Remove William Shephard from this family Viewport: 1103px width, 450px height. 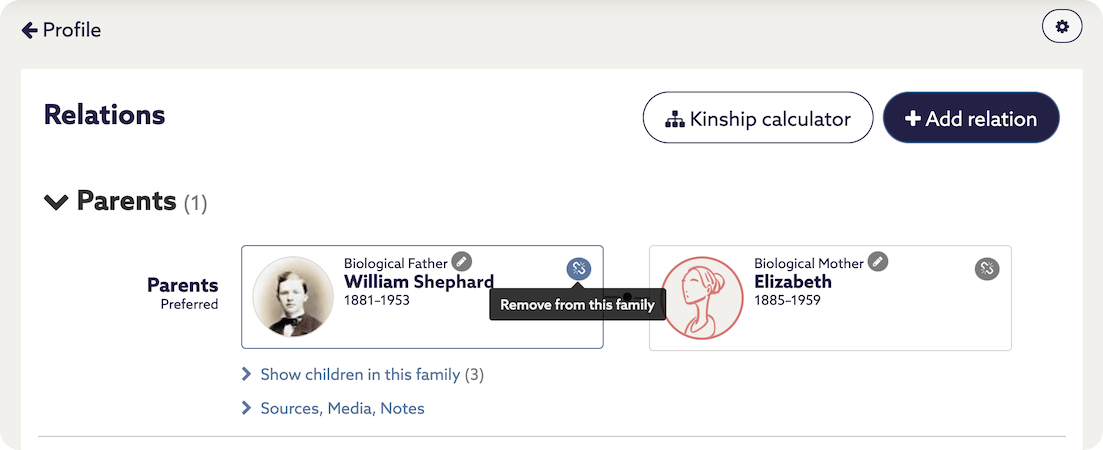[579, 268]
